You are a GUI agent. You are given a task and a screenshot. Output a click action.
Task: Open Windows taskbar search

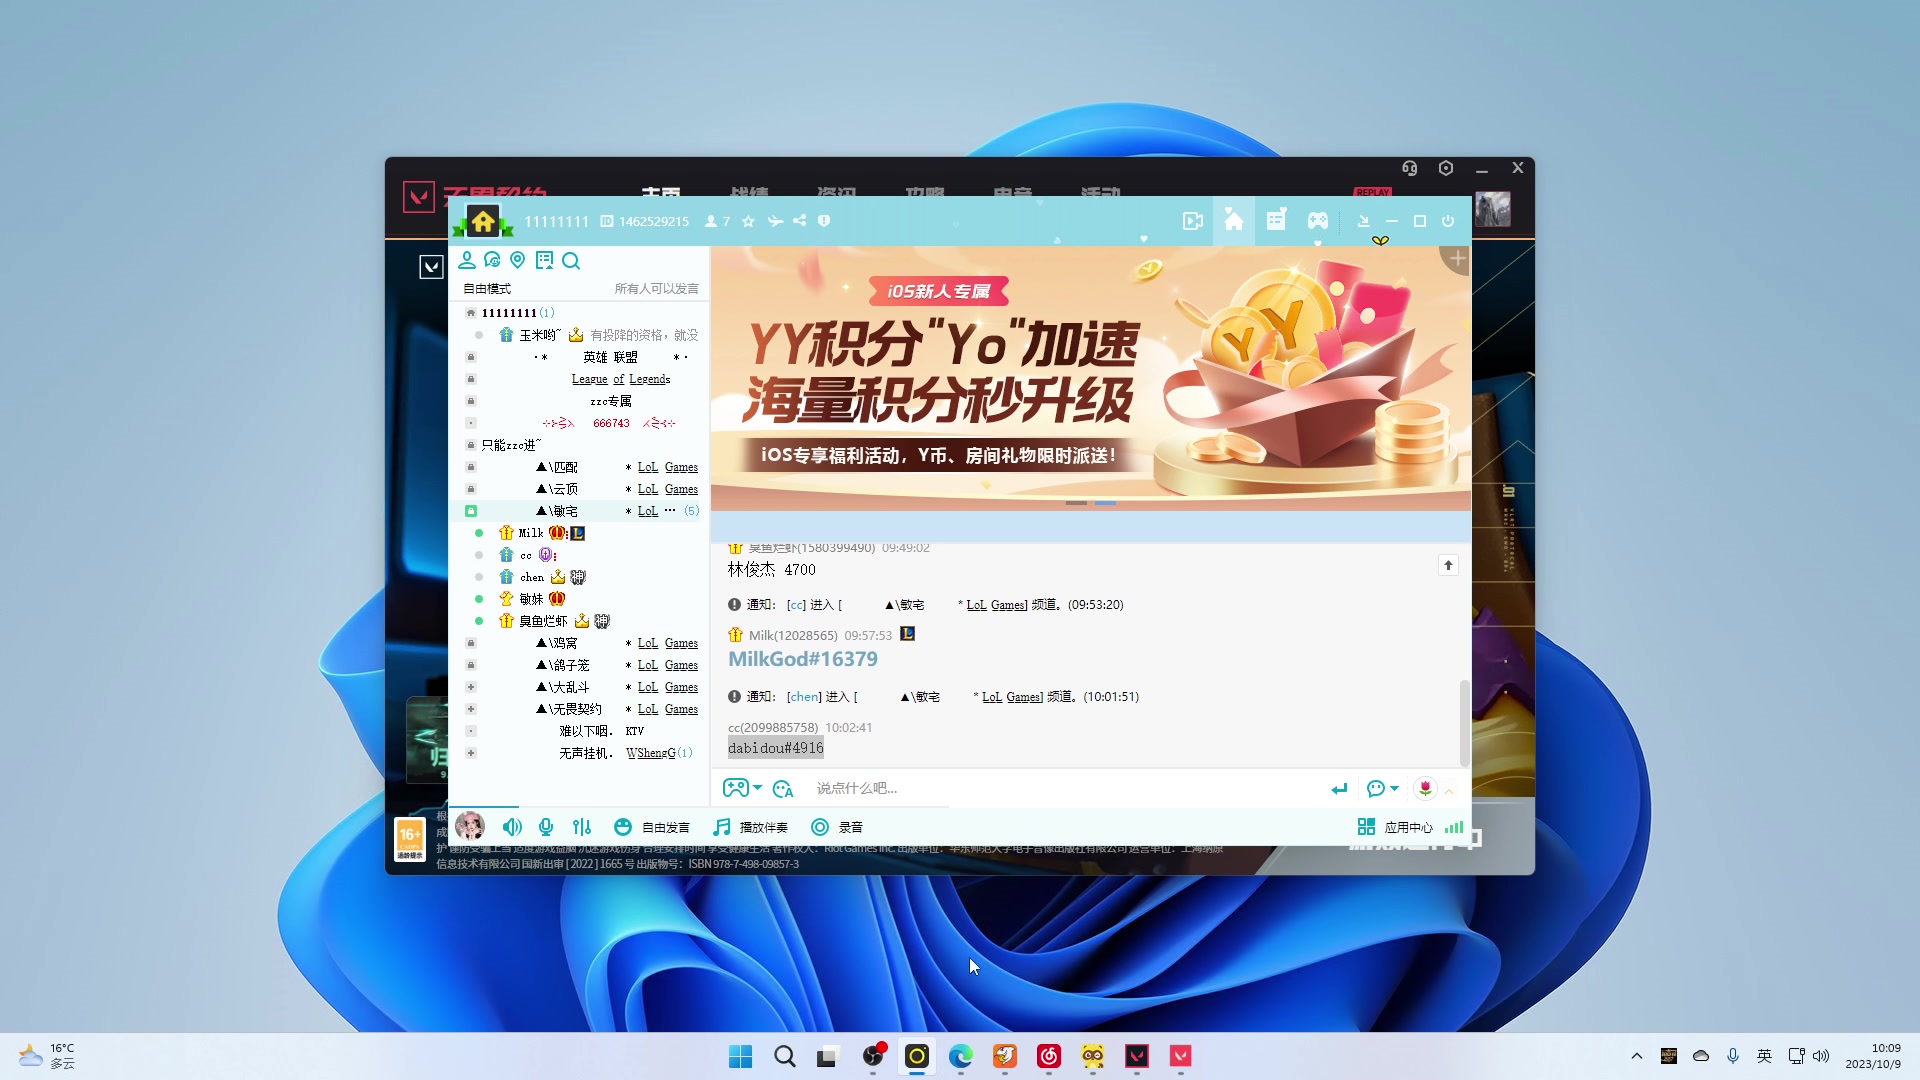(785, 1056)
